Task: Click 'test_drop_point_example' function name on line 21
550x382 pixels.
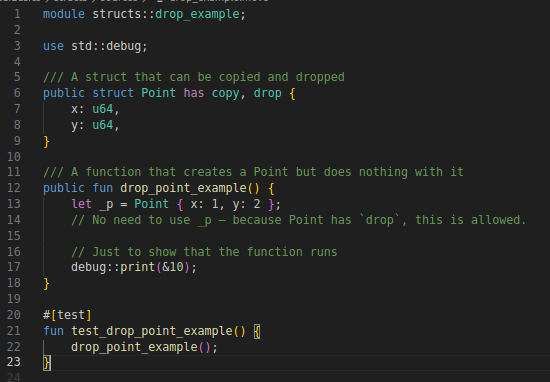Action: (152, 331)
